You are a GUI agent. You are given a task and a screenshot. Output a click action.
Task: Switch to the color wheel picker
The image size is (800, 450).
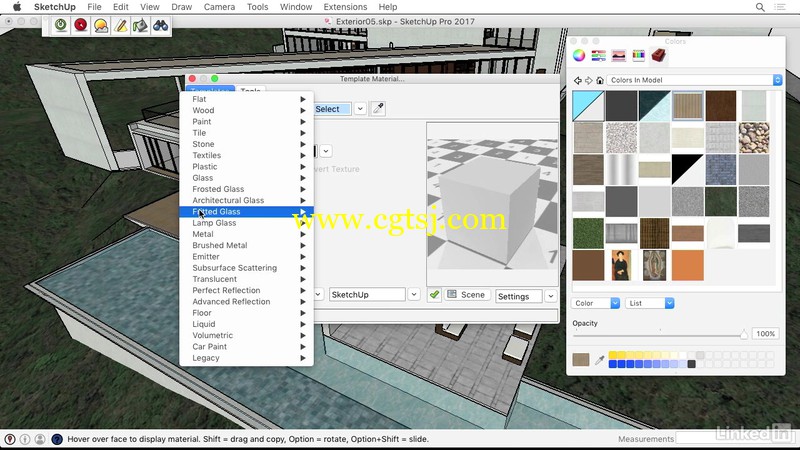579,55
